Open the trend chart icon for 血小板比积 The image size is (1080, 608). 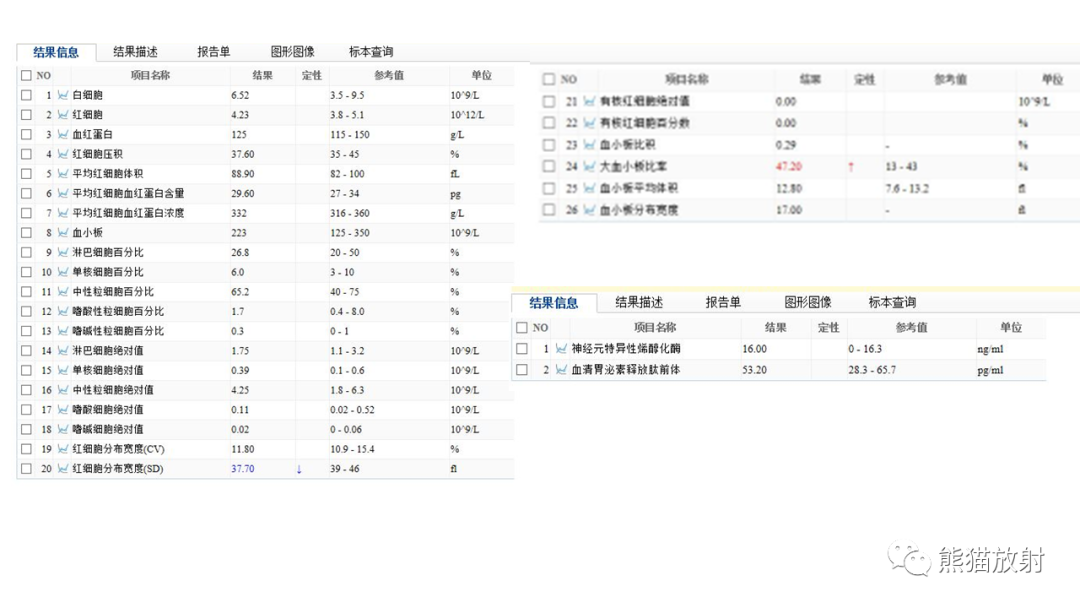pyautogui.click(x=589, y=145)
